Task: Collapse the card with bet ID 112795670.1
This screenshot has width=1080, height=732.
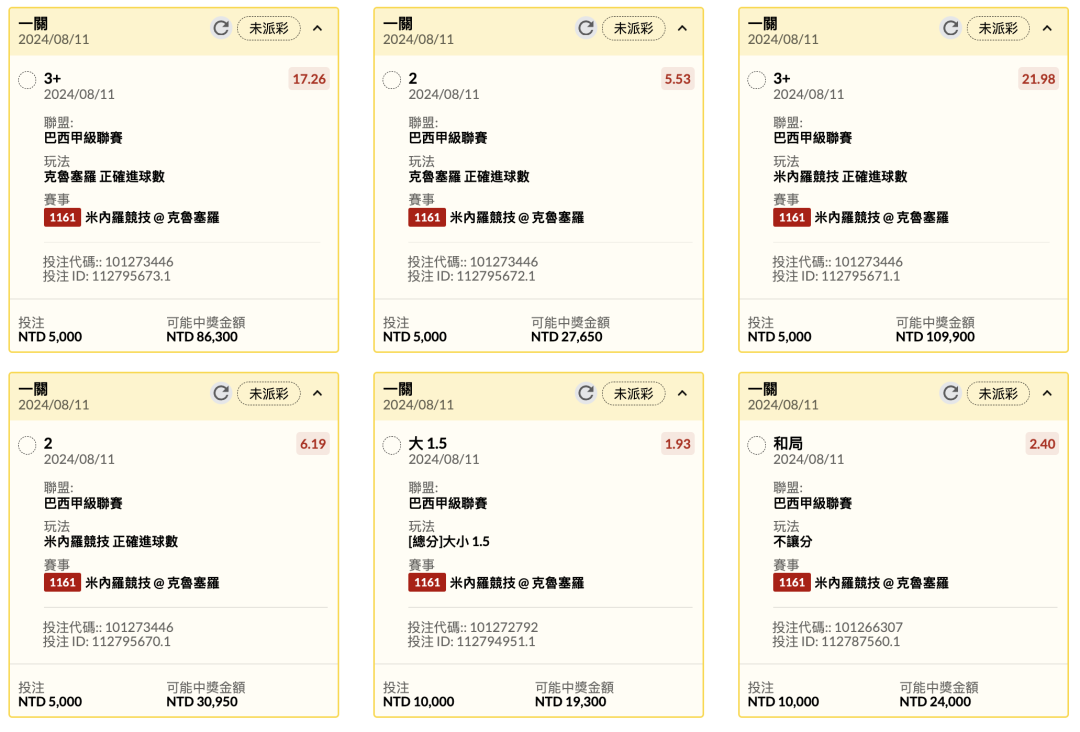Action: tap(318, 393)
